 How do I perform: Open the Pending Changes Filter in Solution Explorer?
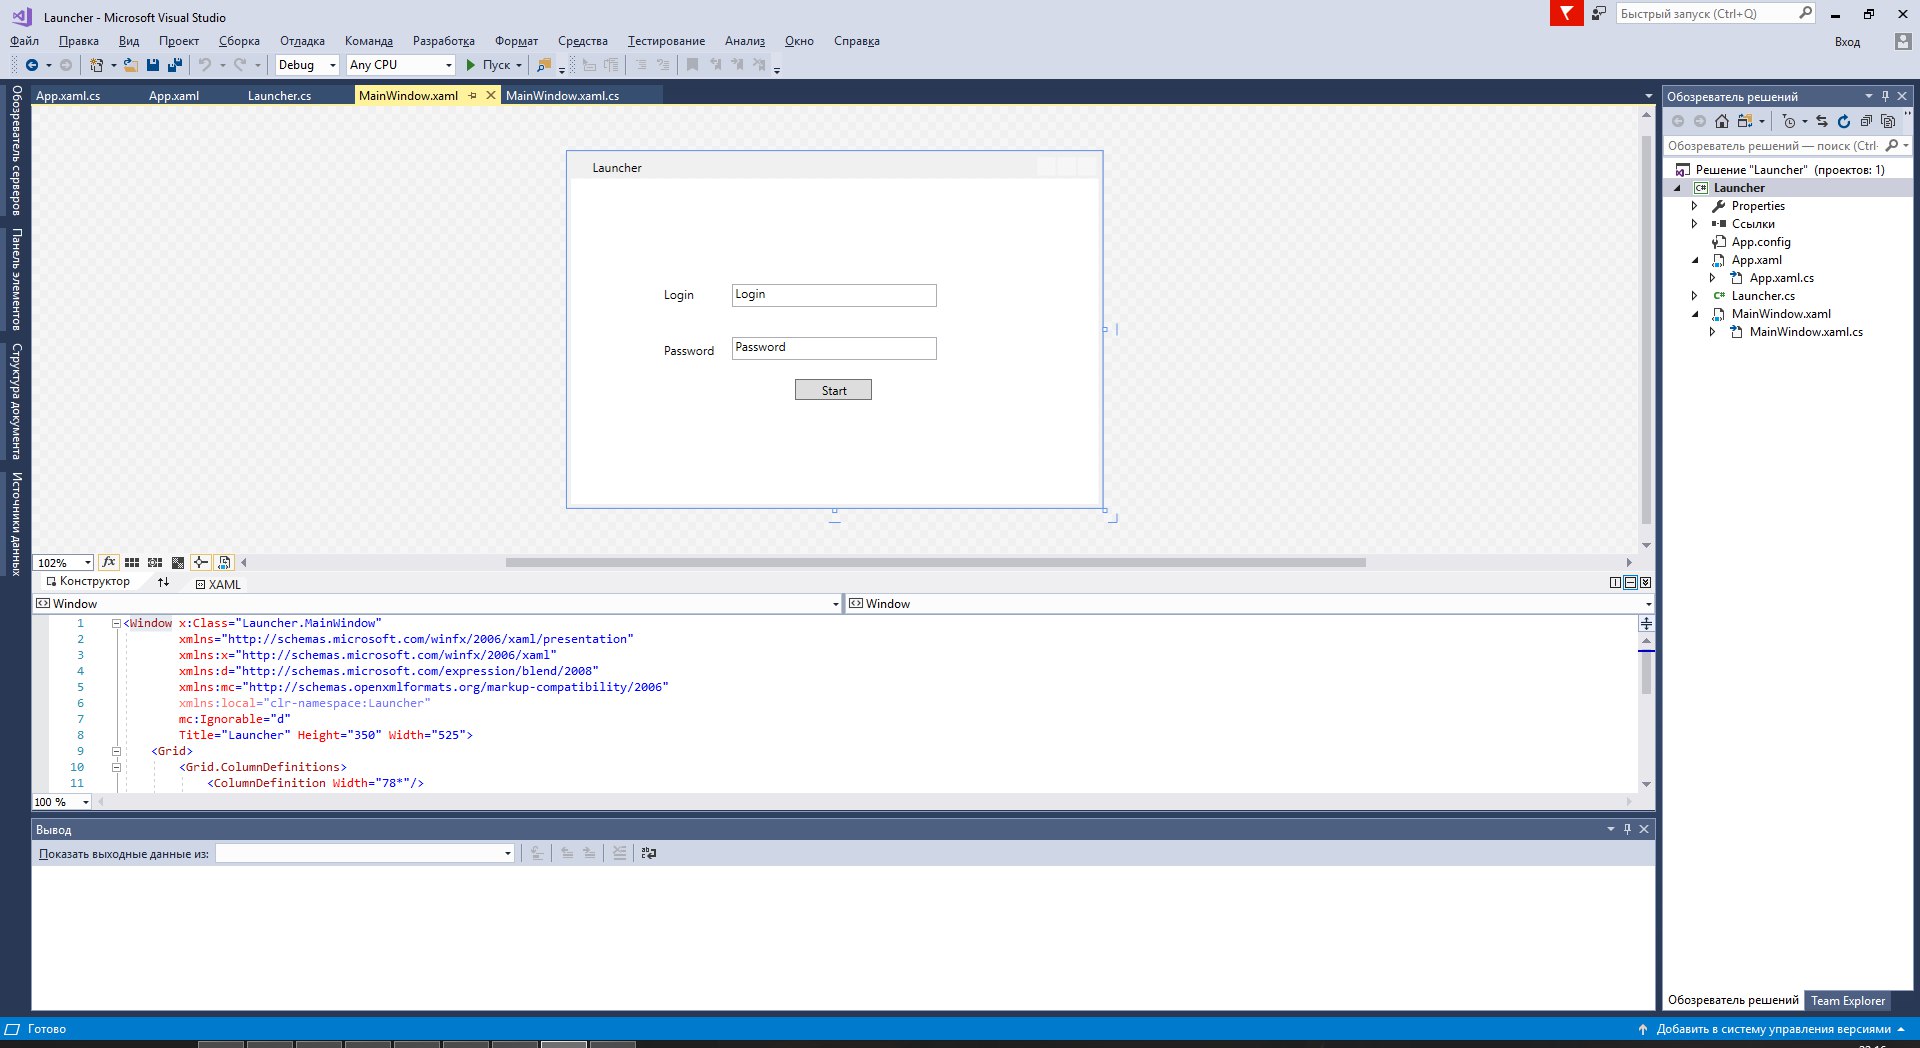click(1789, 121)
